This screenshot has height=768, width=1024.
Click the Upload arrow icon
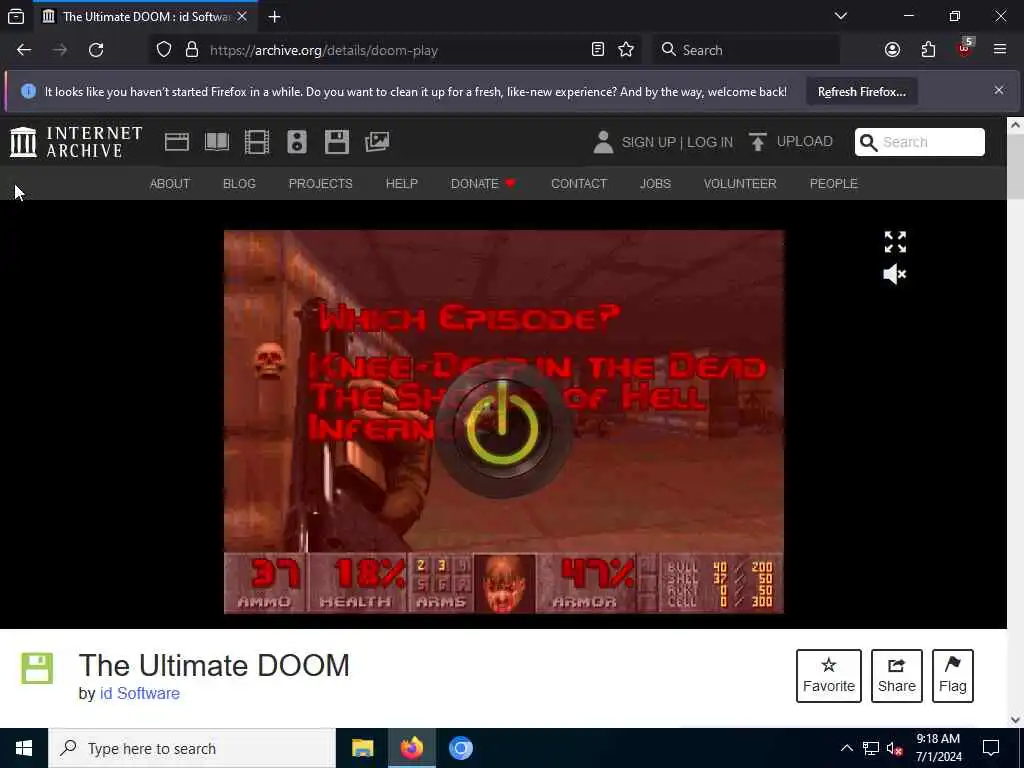[x=758, y=142]
